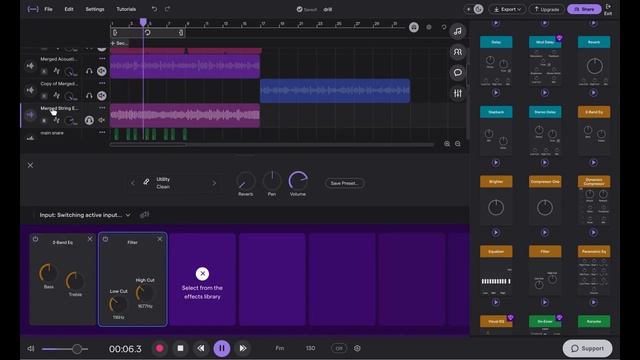640x360 pixels.
Task: Mute the Merged String track
Action: 102,120
